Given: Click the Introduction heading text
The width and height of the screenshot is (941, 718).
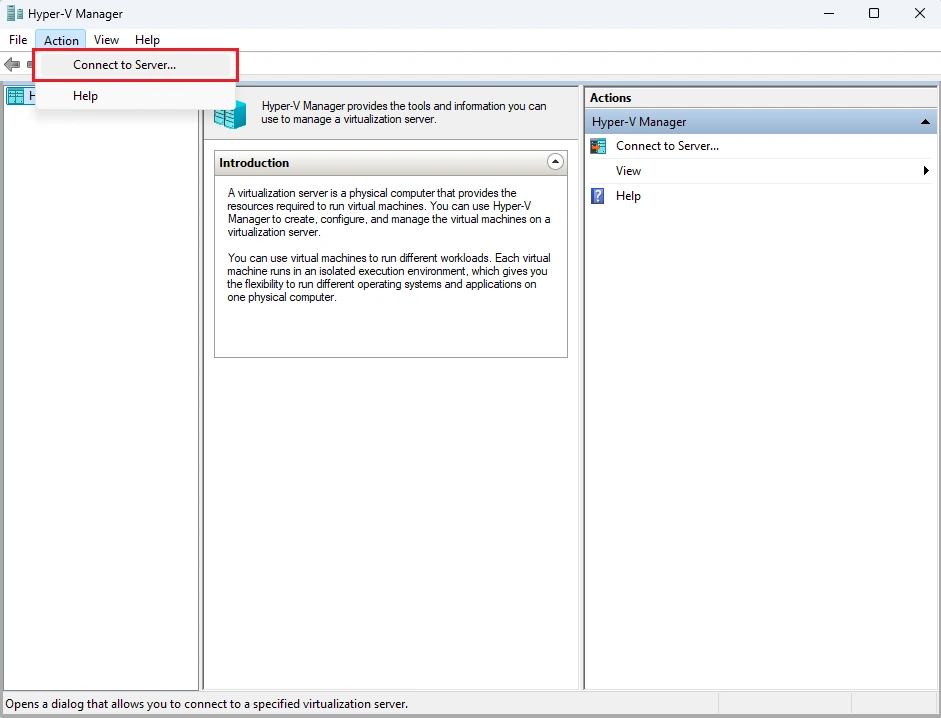Looking at the screenshot, I should 254,163.
